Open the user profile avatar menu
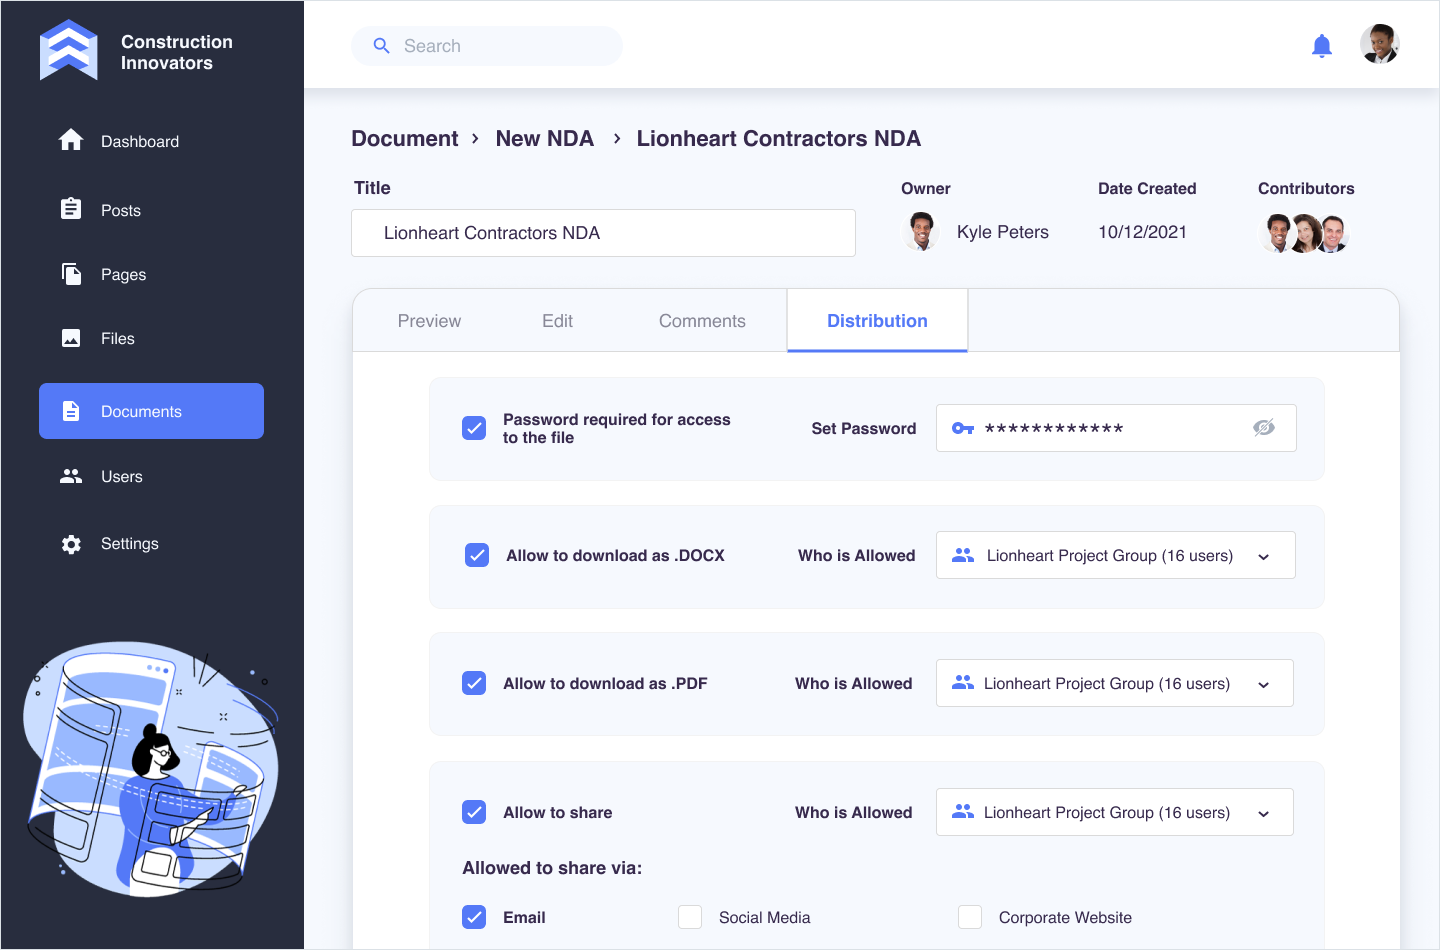Image resolution: width=1440 pixels, height=950 pixels. 1379,44
